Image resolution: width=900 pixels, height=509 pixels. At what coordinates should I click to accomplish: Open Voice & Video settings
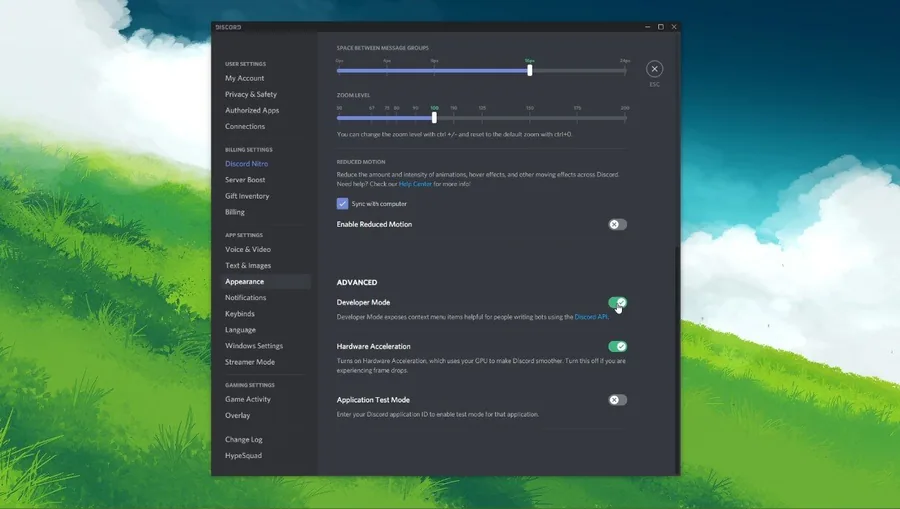[248, 250]
